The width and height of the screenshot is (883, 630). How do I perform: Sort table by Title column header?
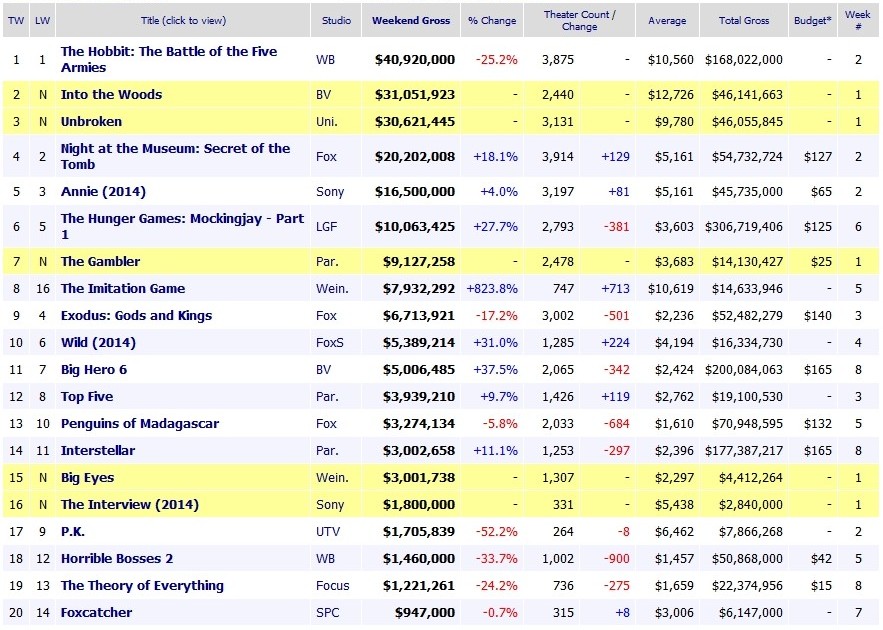point(183,21)
